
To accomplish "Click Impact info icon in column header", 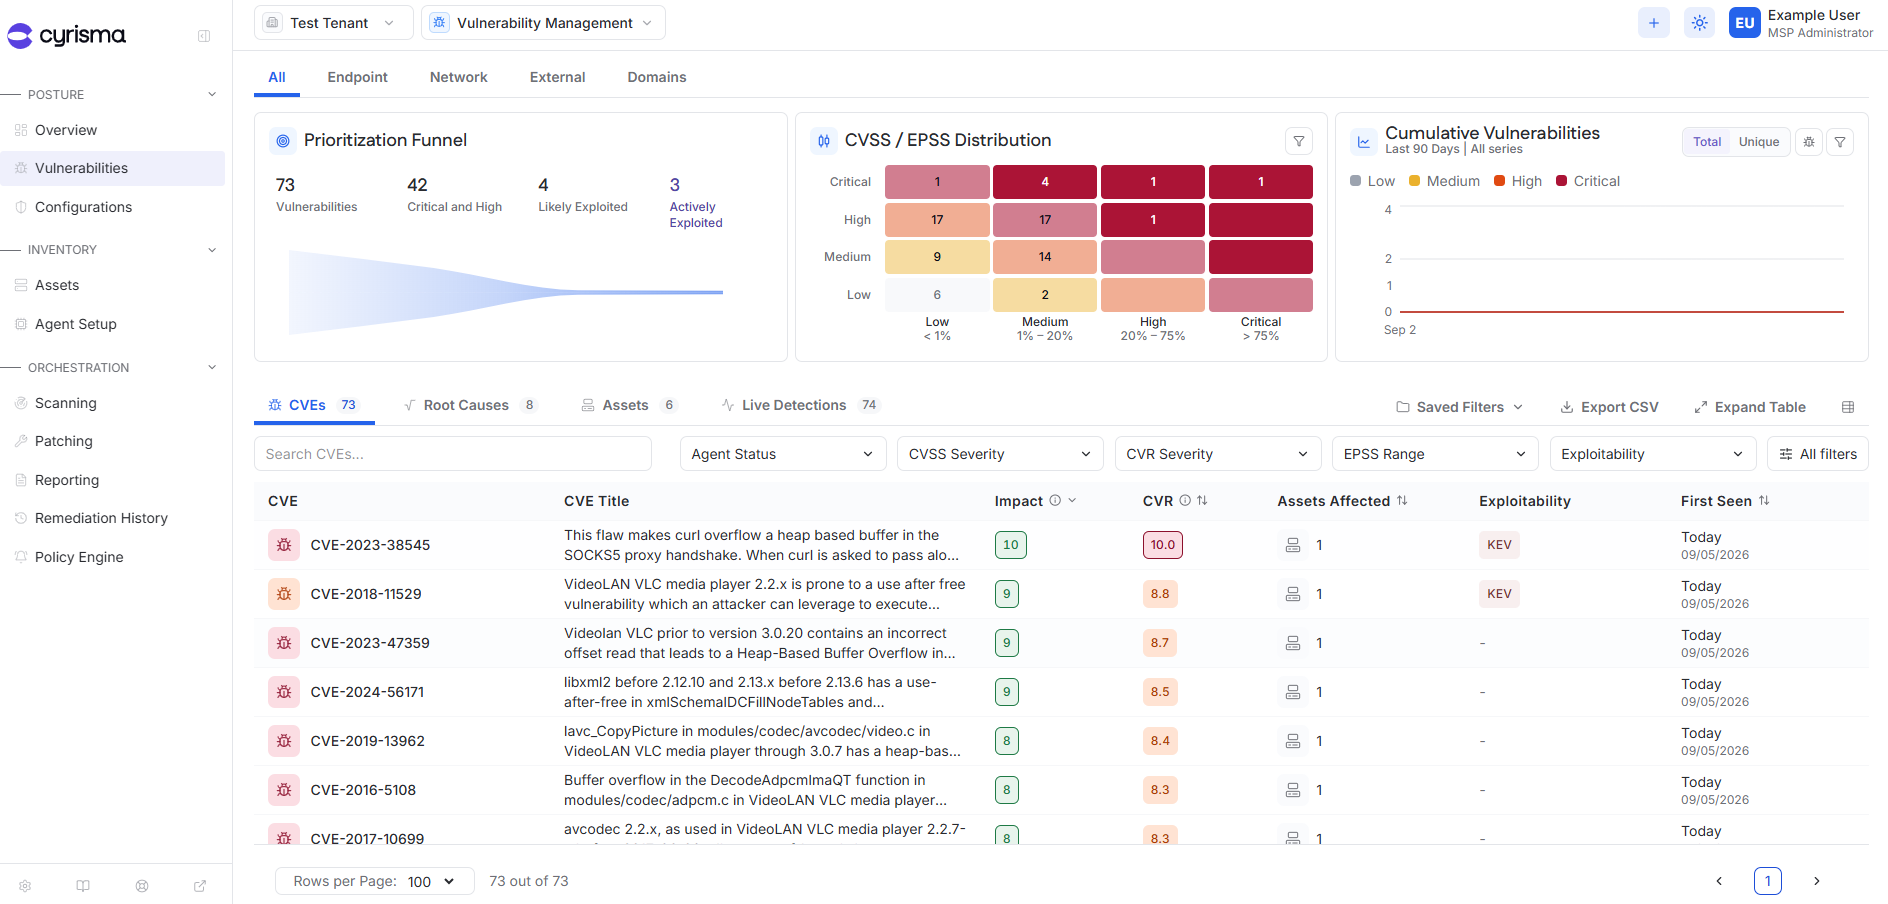I will pos(1055,501).
